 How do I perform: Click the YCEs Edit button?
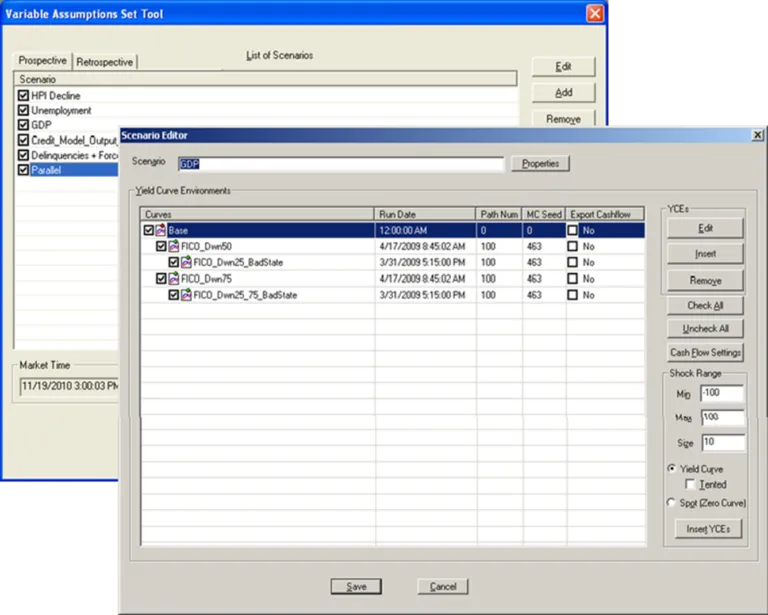pos(705,228)
